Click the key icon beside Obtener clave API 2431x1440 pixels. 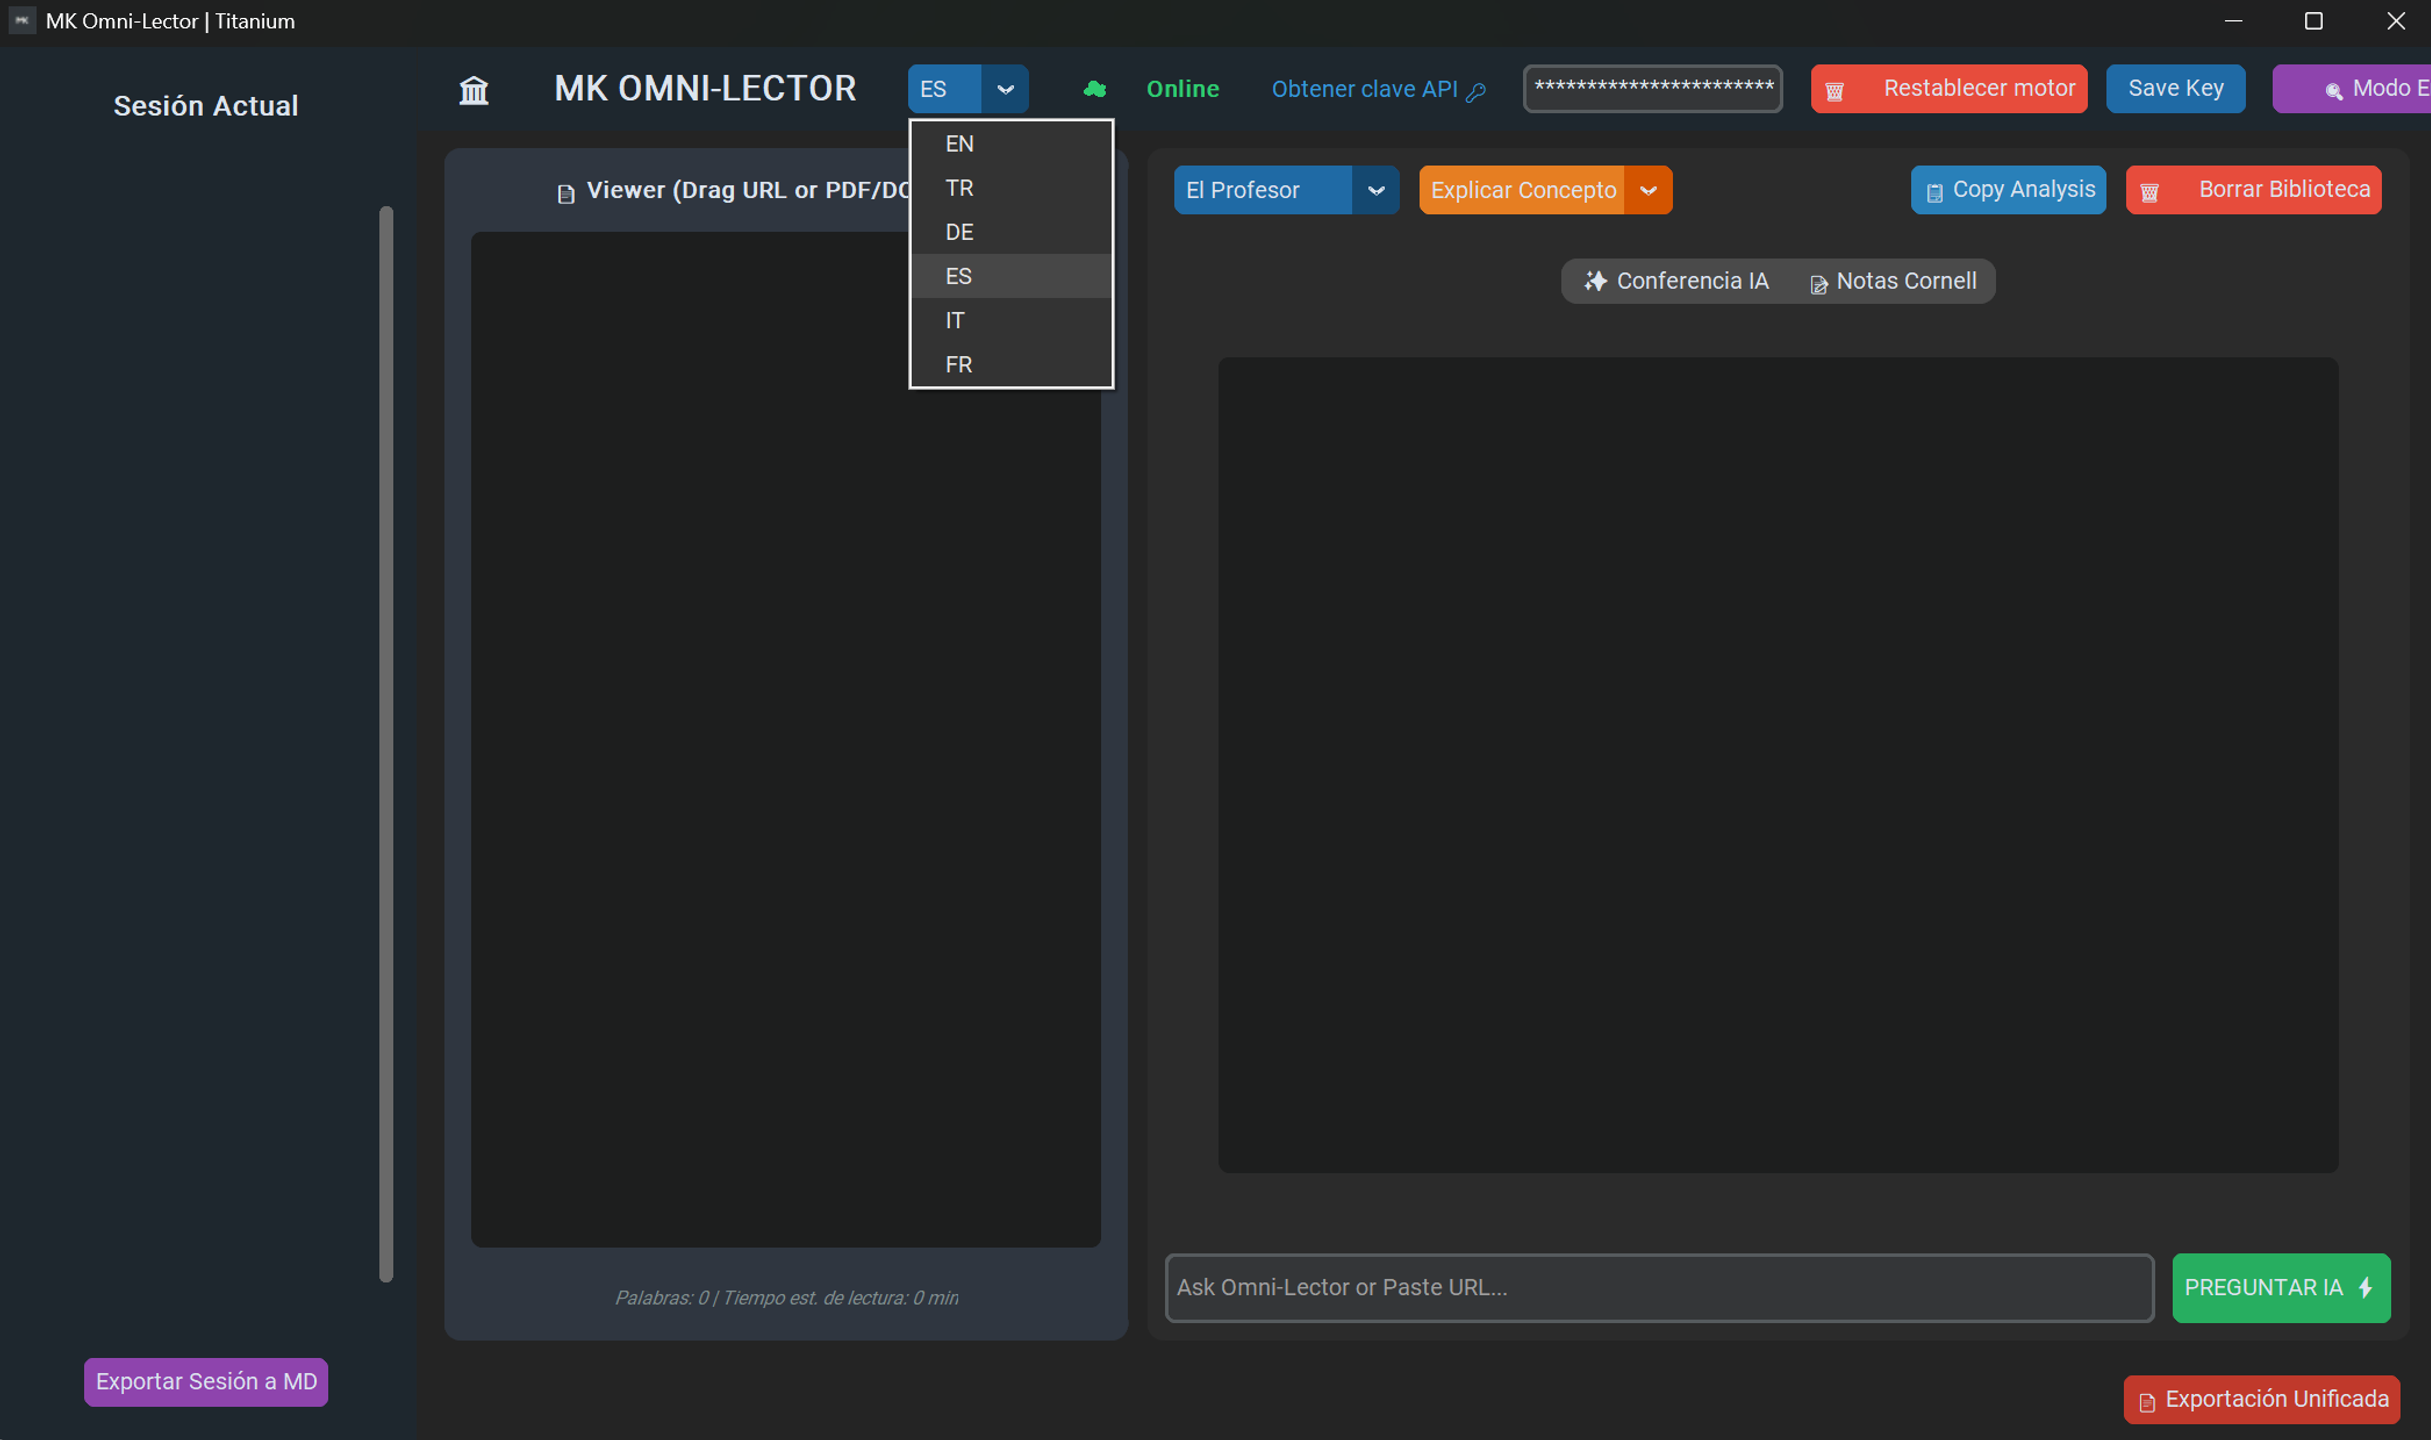tap(1476, 92)
